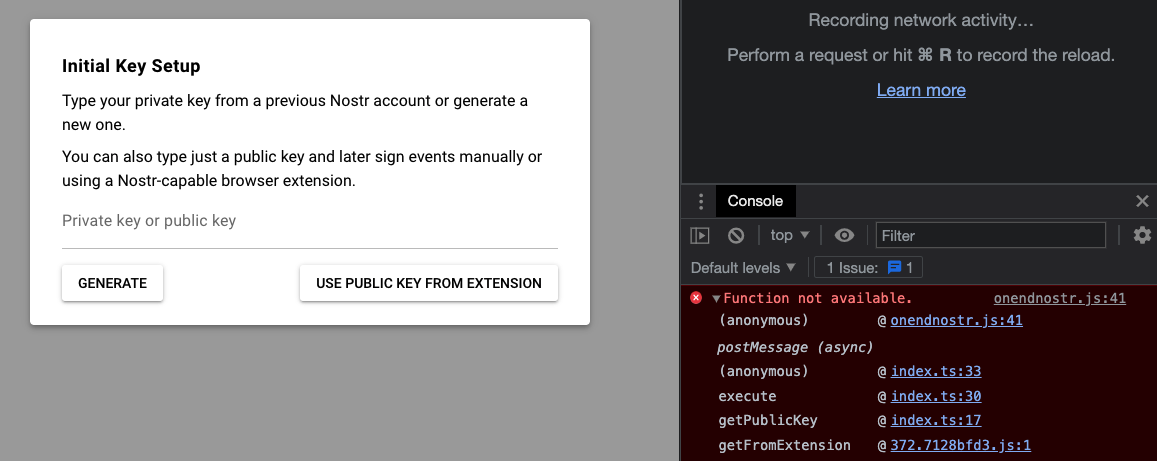Open console settings gear

pos(1142,235)
